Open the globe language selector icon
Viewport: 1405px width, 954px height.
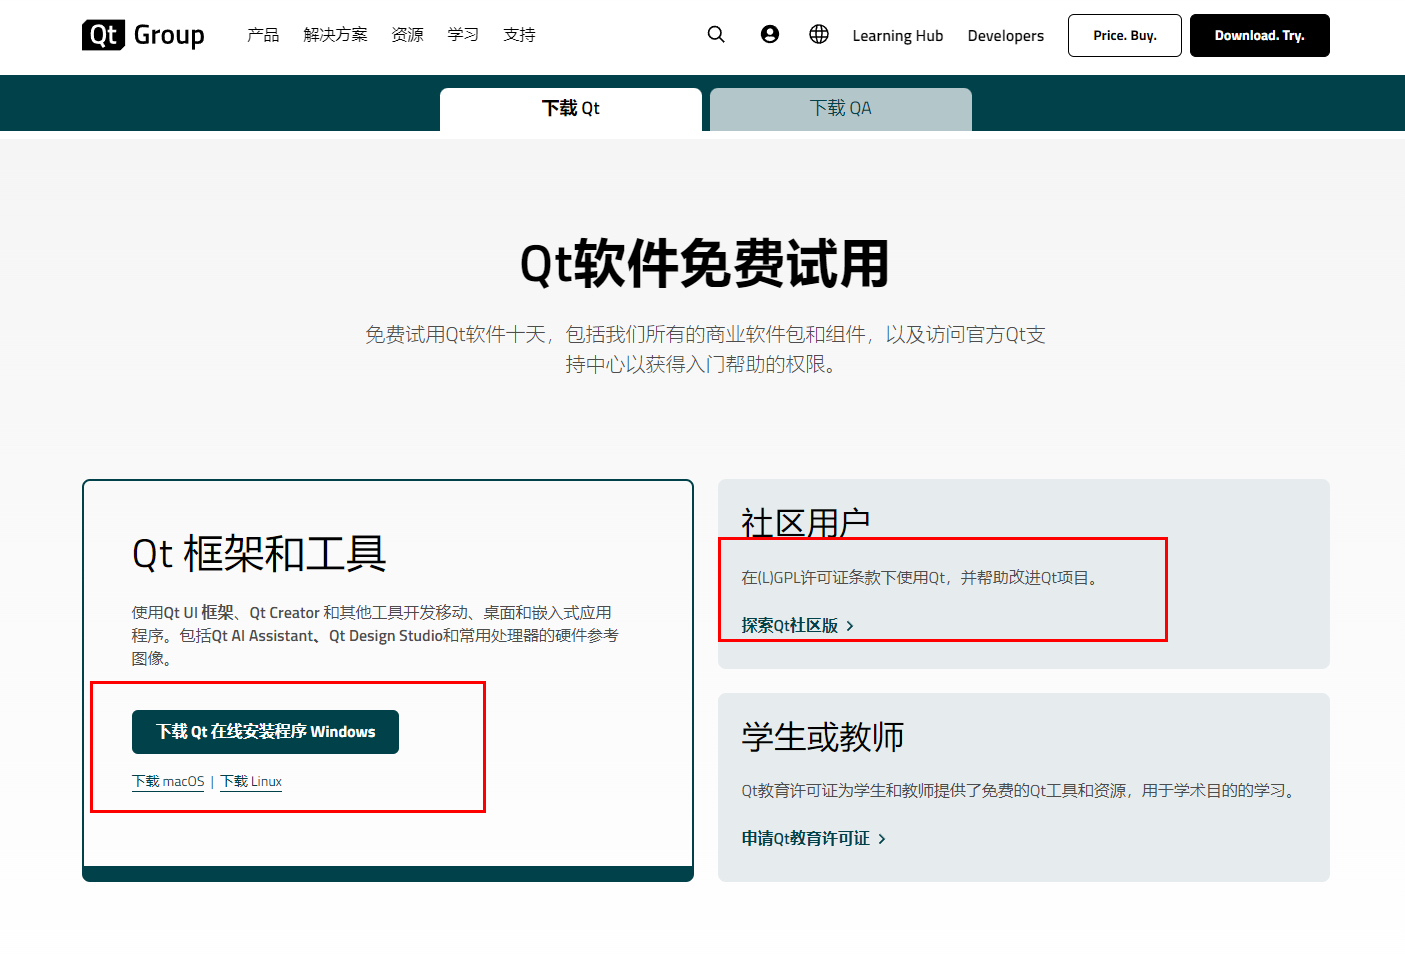(x=819, y=34)
